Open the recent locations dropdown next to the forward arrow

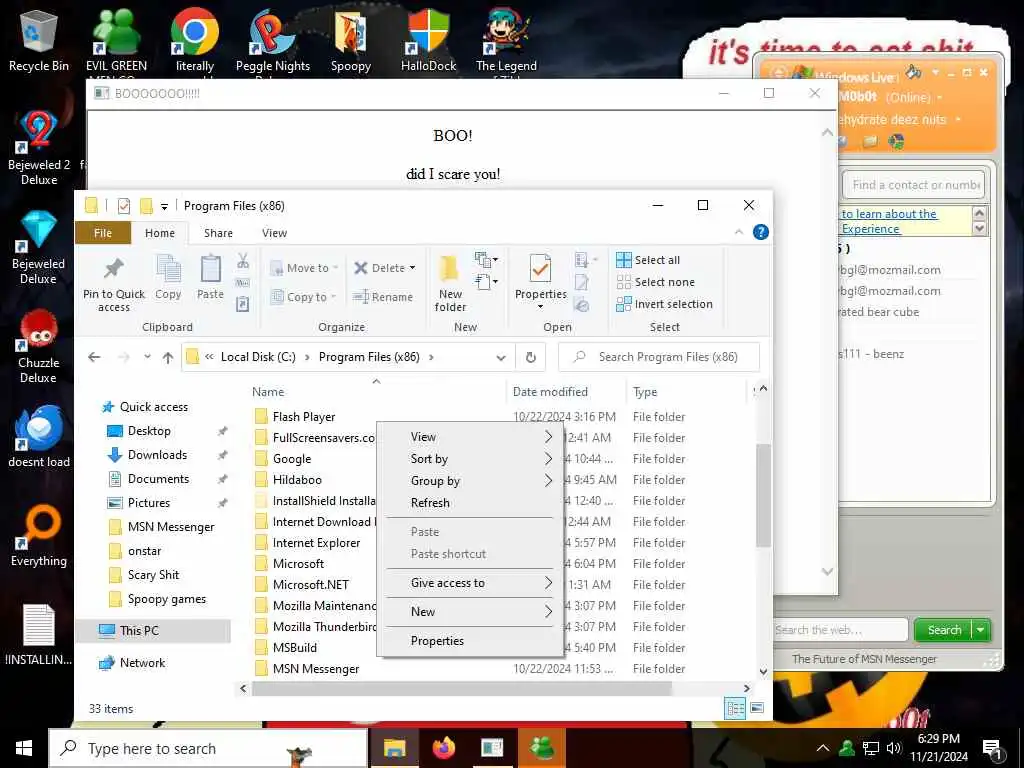148,357
